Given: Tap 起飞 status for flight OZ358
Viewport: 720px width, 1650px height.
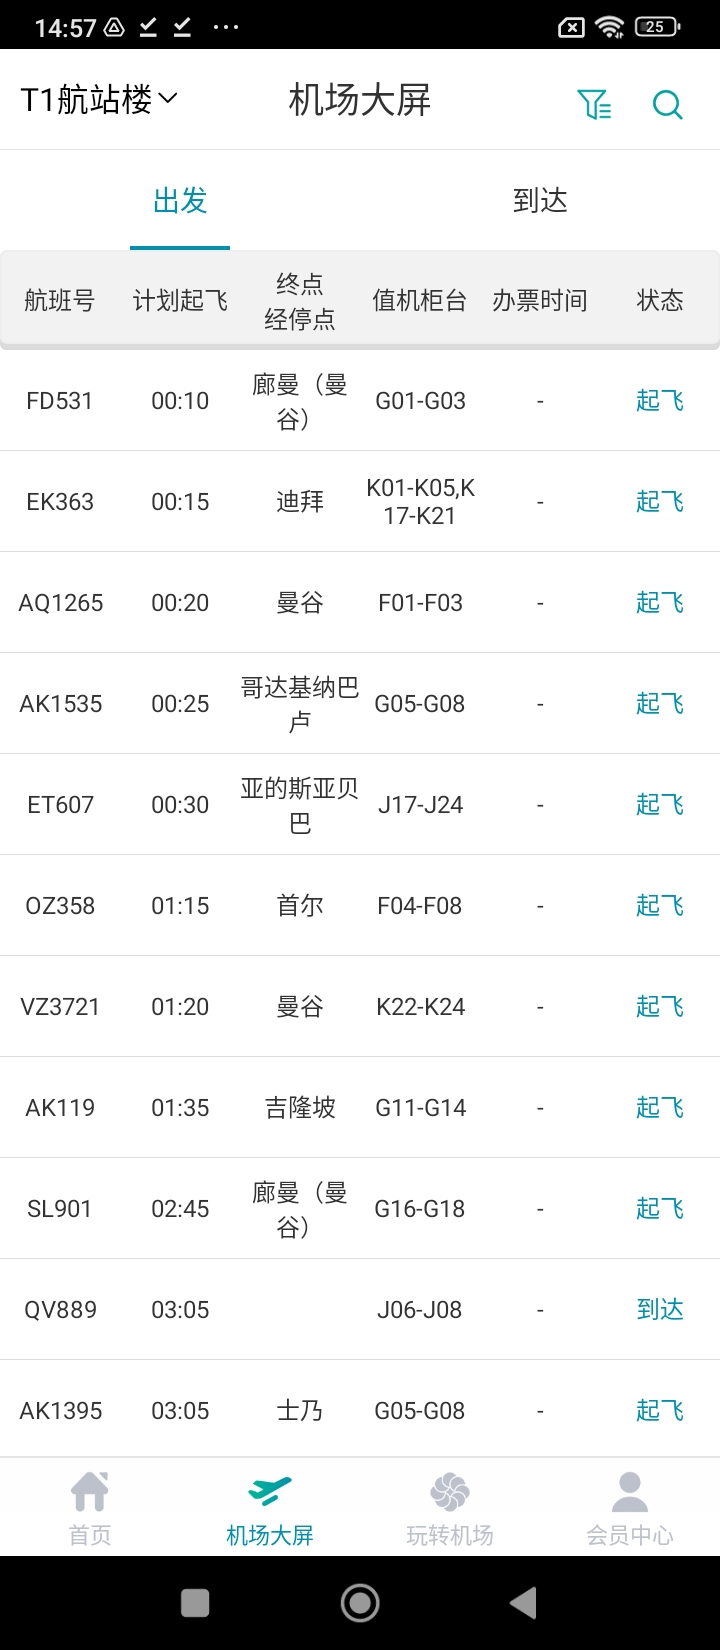Looking at the screenshot, I should (x=660, y=906).
